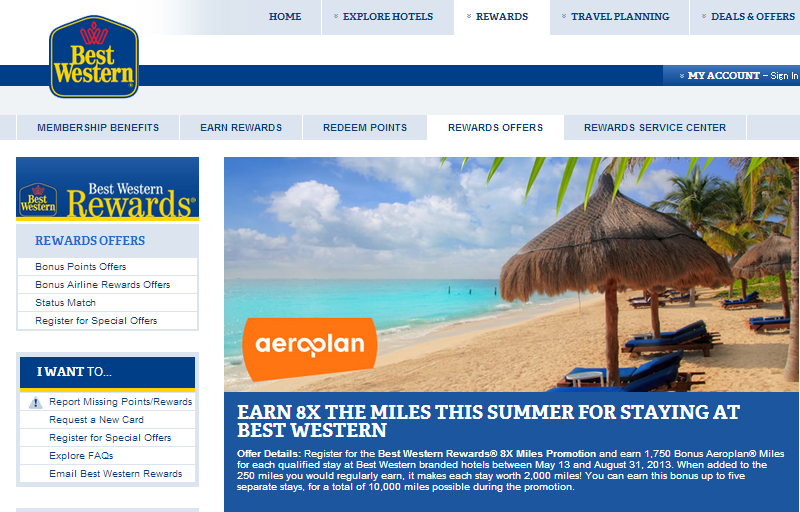This screenshot has width=800, height=512.
Task: Select the Redeem Points tab
Action: coord(365,127)
